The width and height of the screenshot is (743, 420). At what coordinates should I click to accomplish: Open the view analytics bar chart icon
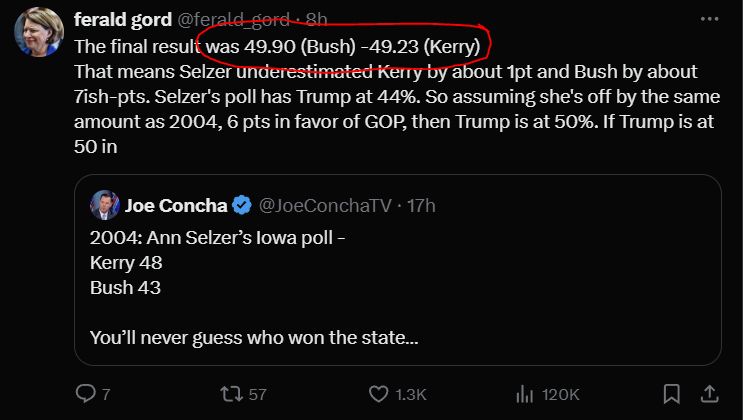(523, 394)
